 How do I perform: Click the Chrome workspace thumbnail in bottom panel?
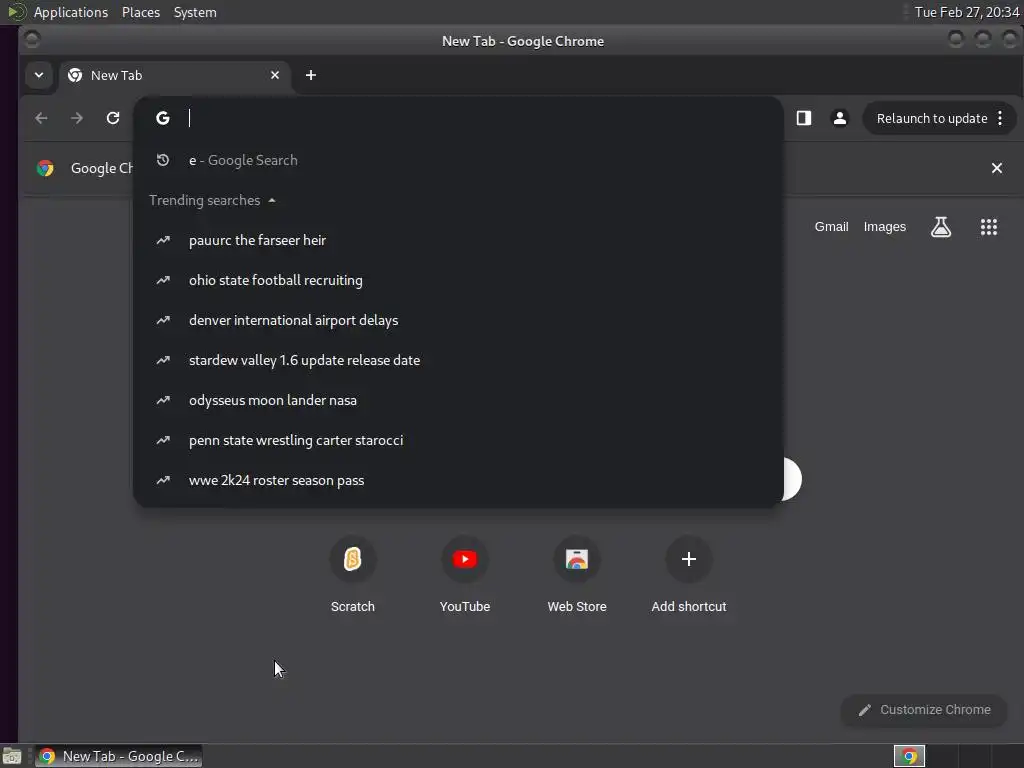pos(909,756)
